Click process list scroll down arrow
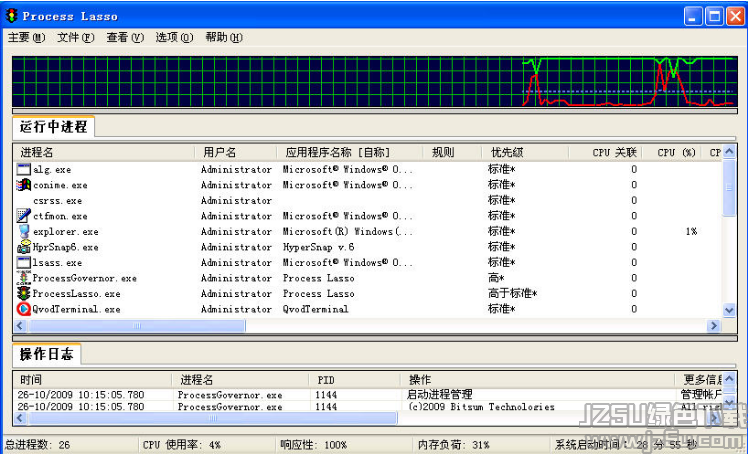 pyautogui.click(x=729, y=310)
